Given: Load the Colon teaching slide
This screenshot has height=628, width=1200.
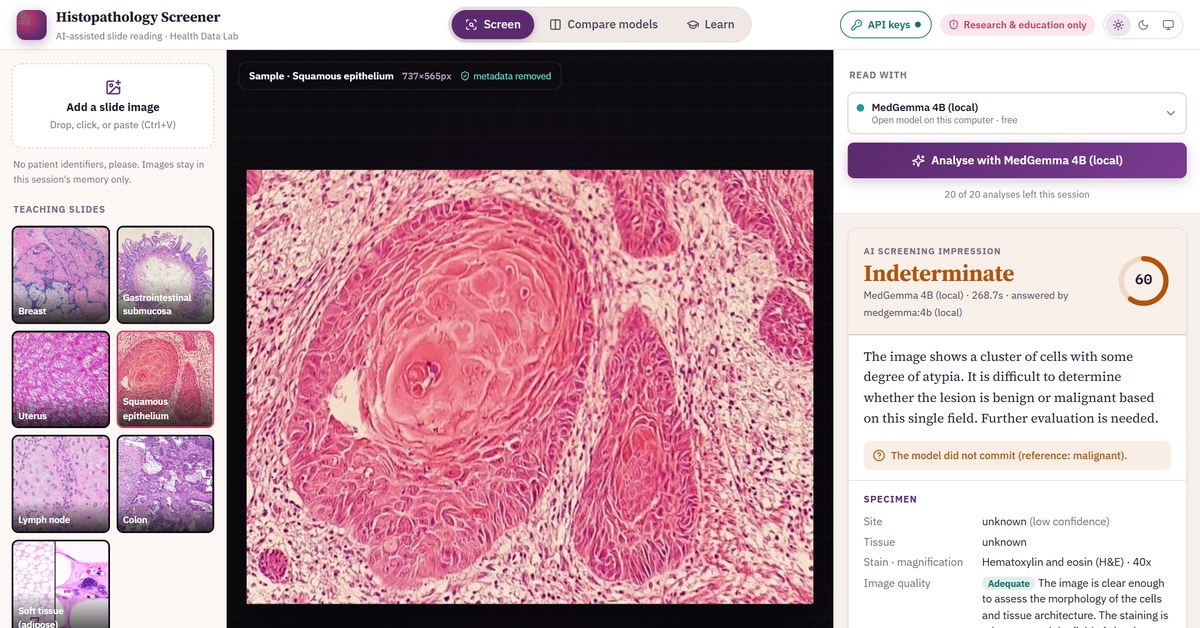Looking at the screenshot, I should pyautogui.click(x=165, y=483).
